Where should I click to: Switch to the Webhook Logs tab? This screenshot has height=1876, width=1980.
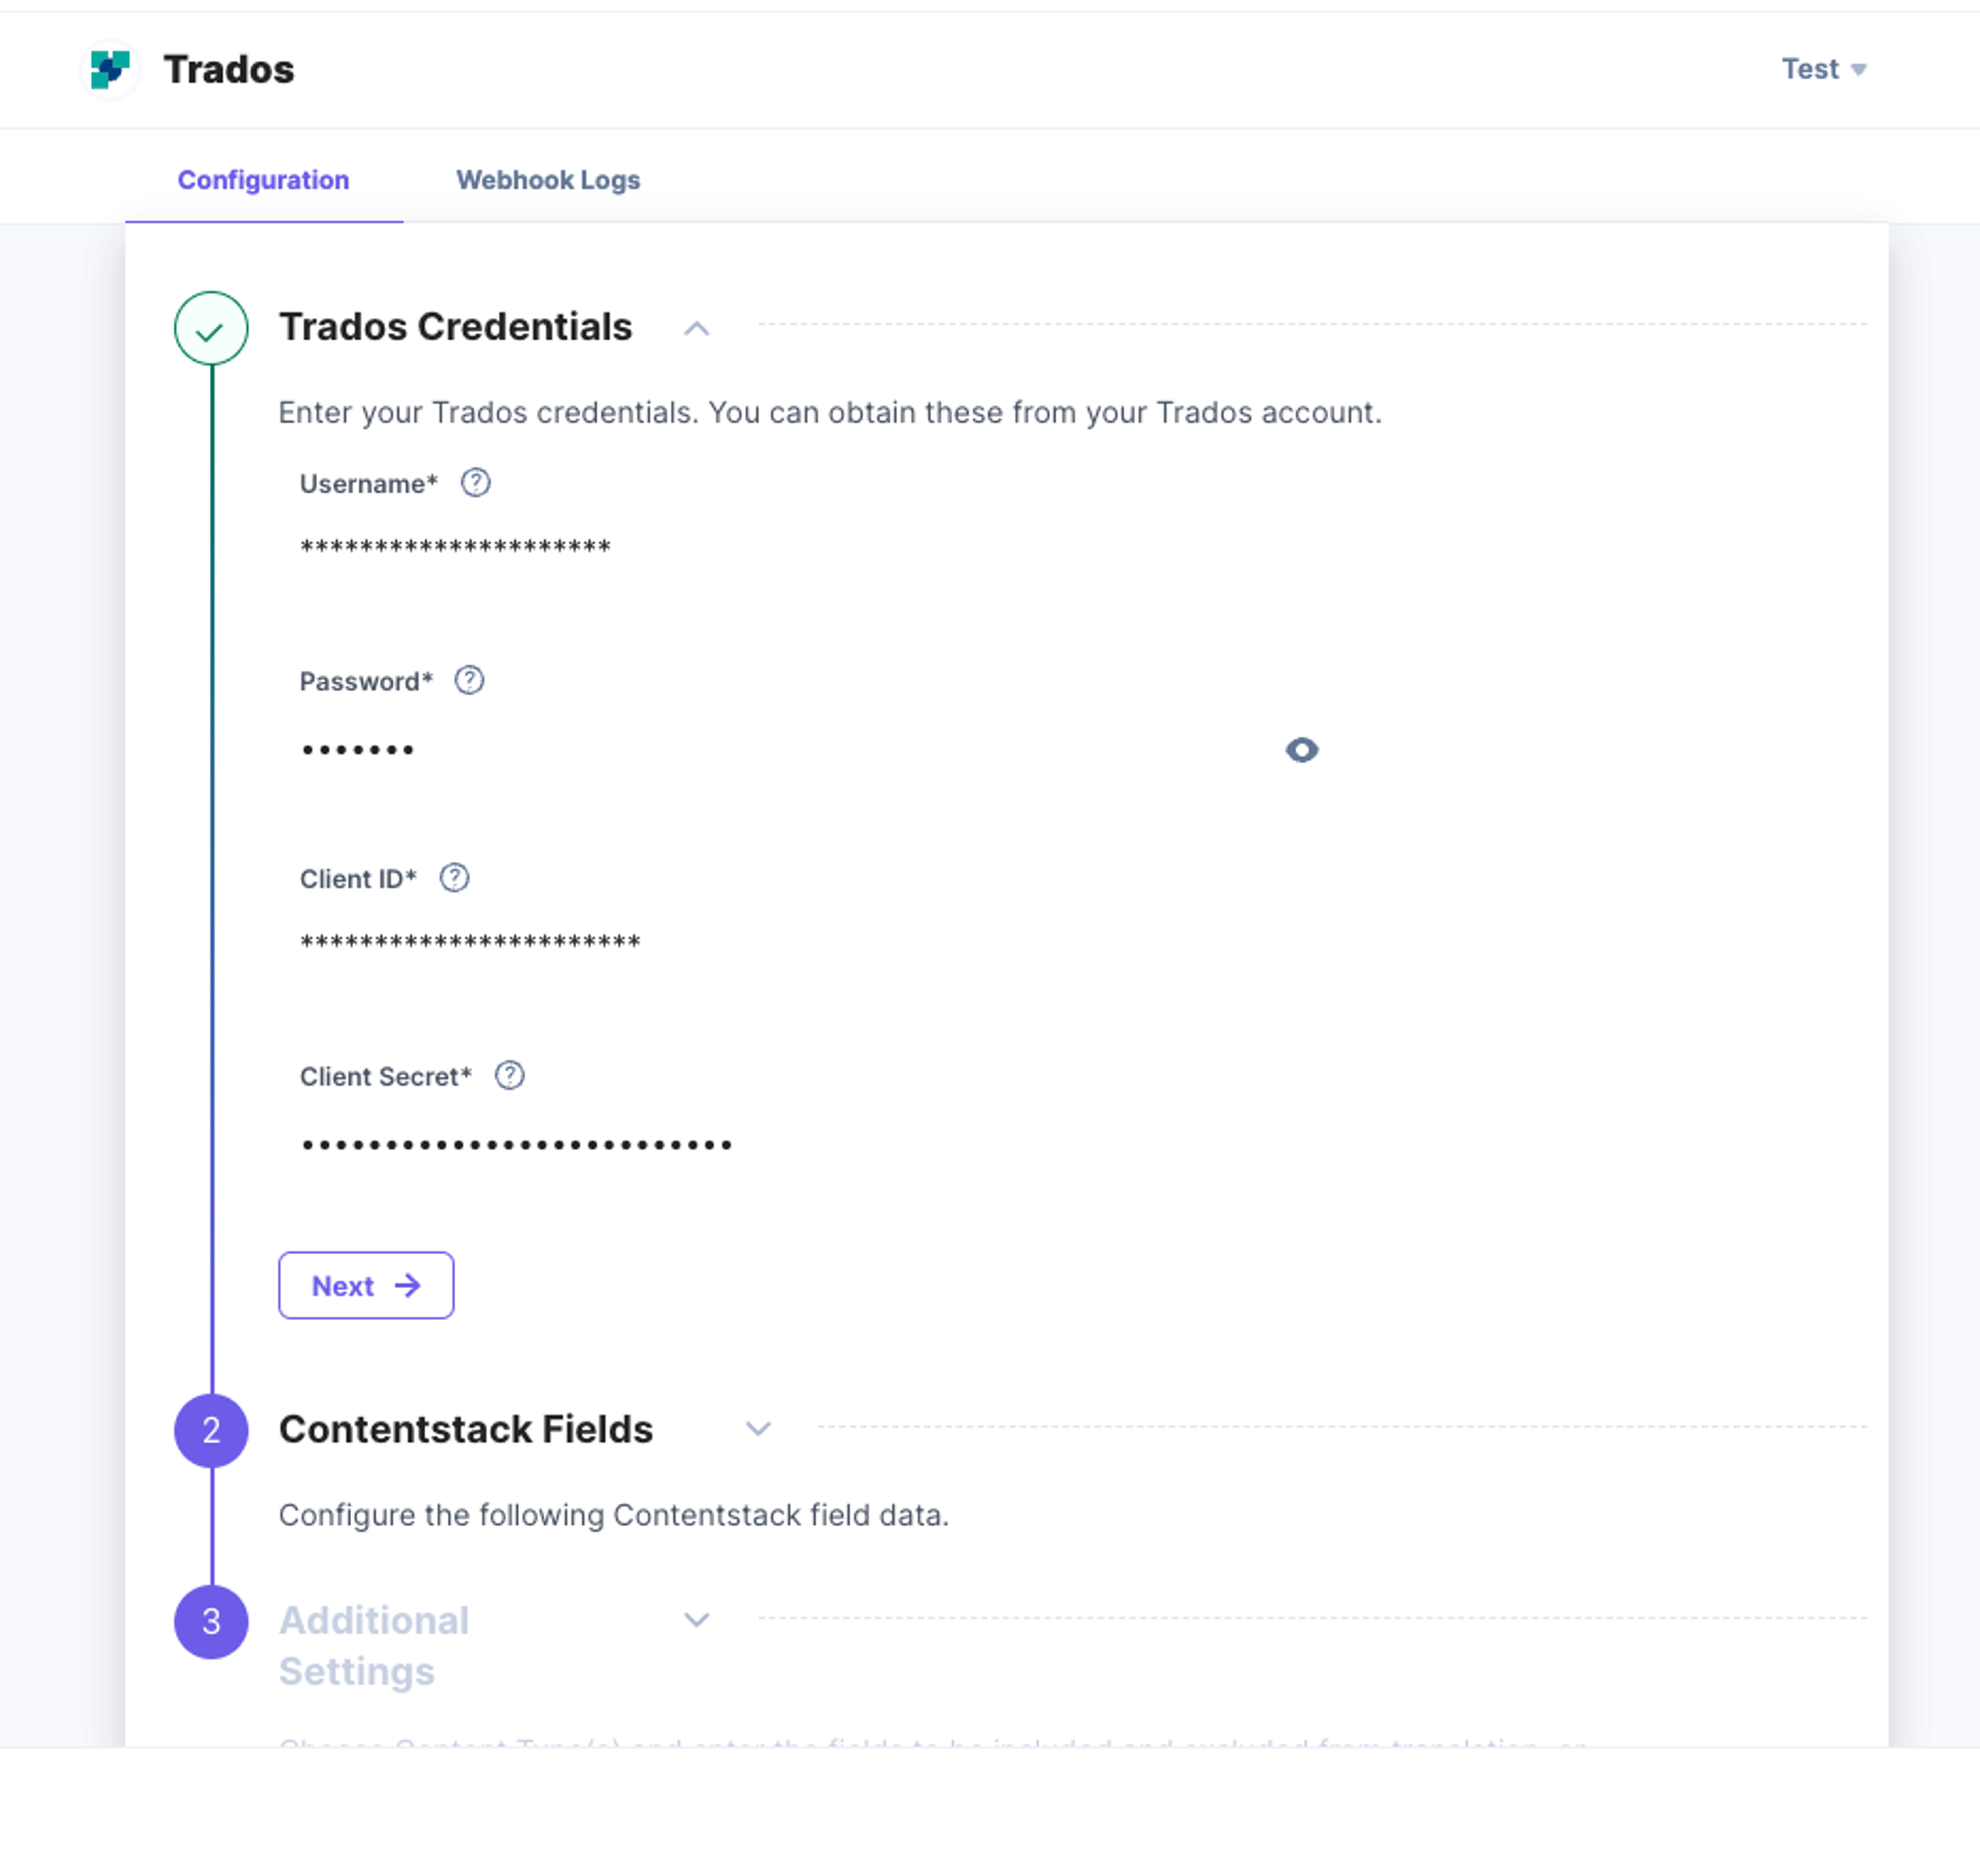(548, 180)
